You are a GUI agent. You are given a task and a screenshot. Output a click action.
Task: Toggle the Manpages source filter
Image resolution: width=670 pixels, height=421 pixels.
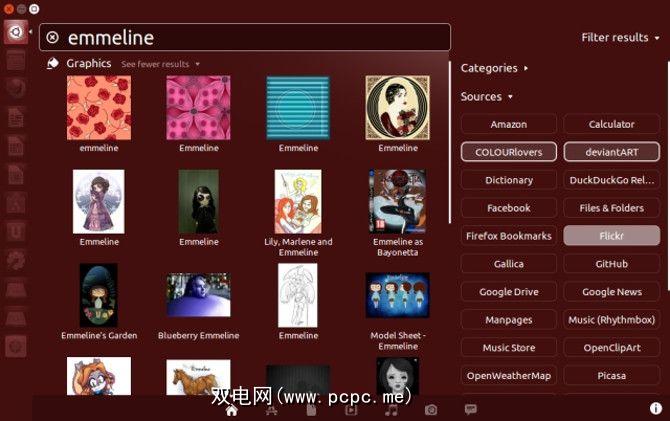tap(508, 320)
